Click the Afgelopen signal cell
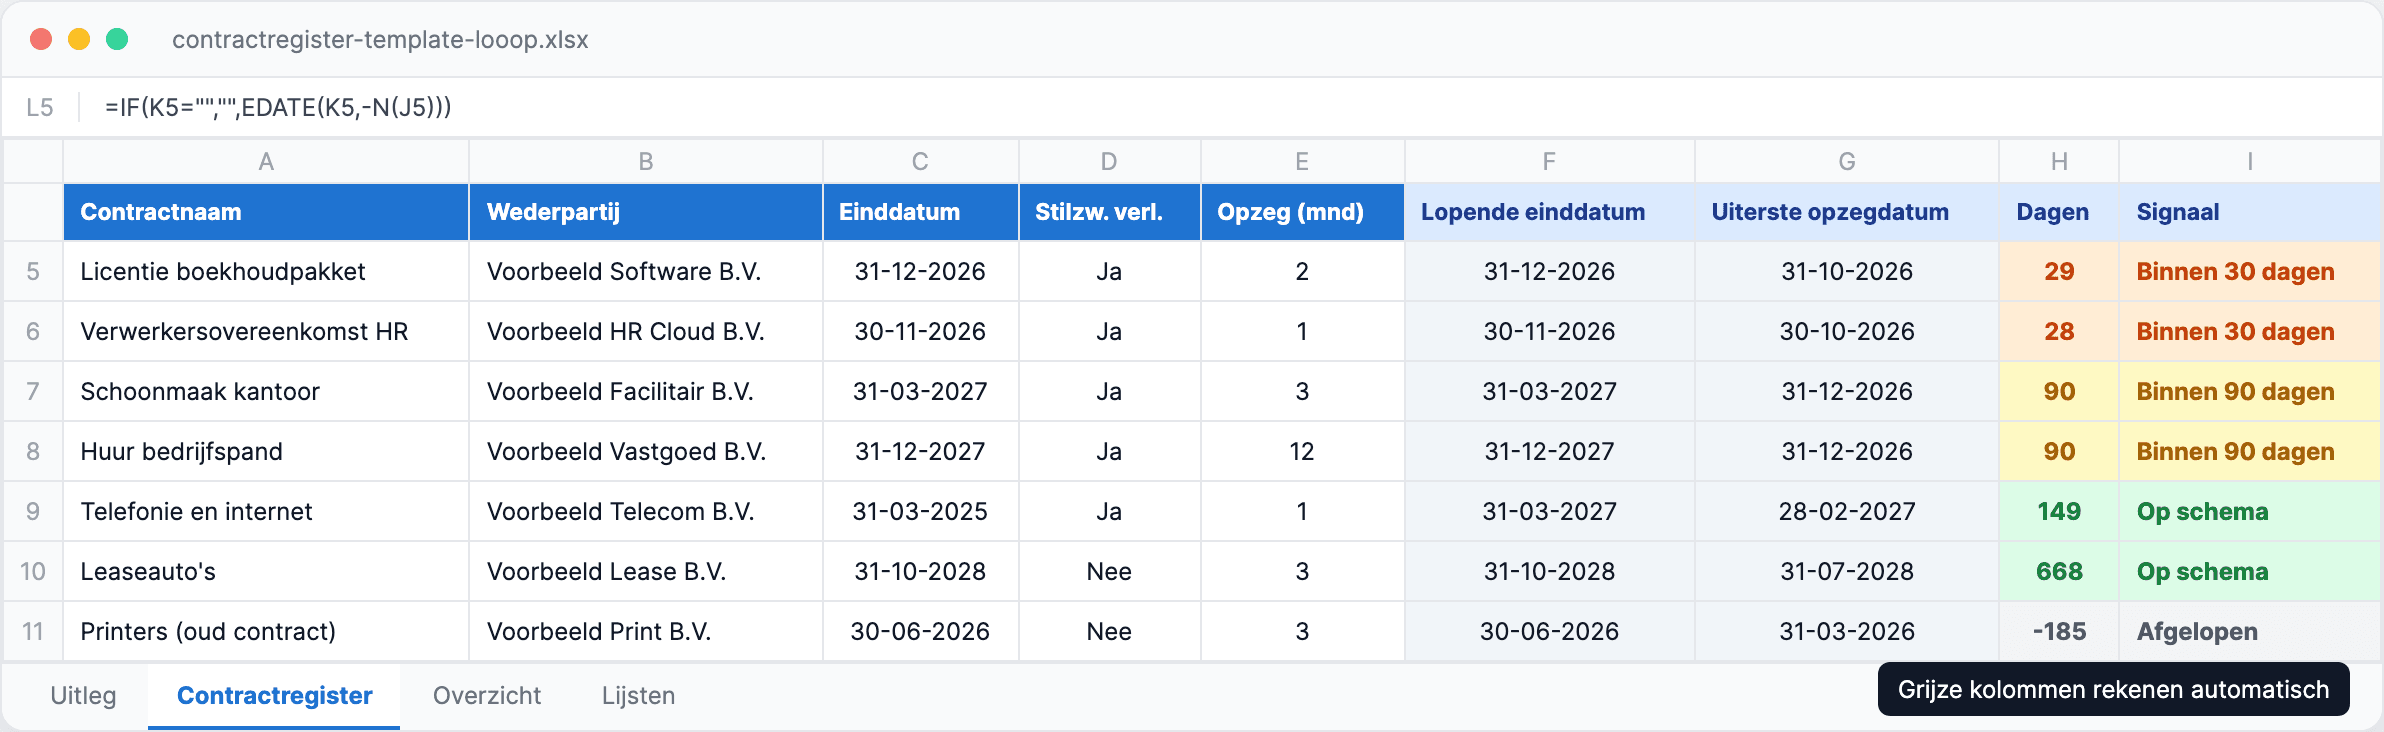The width and height of the screenshot is (2384, 732). (2249, 631)
